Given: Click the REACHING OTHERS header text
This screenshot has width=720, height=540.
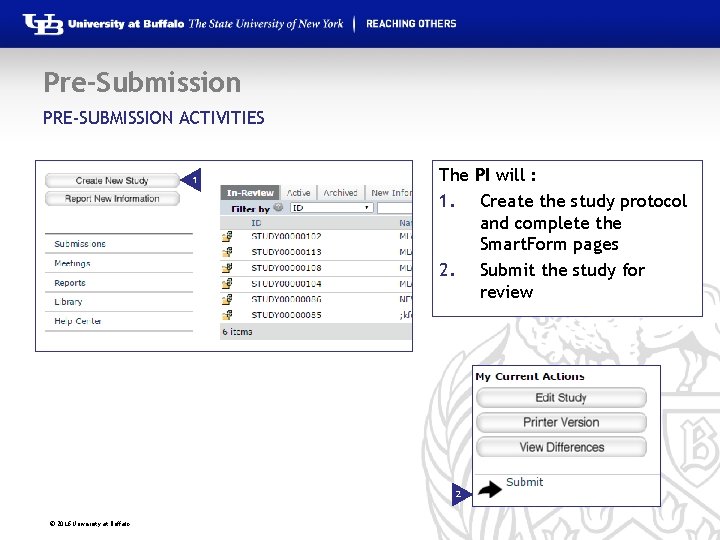Looking at the screenshot, I should point(411,24).
